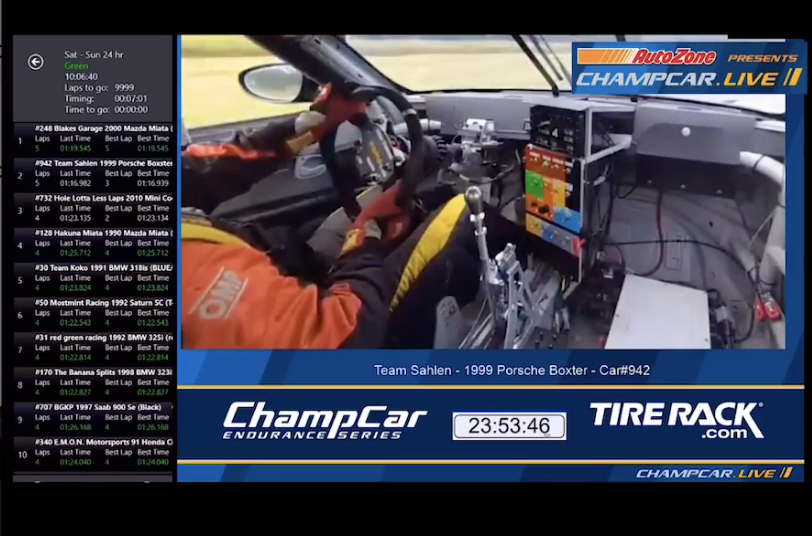
Task: Select the #170 The Banana Splits BMW row
Action: point(93,383)
